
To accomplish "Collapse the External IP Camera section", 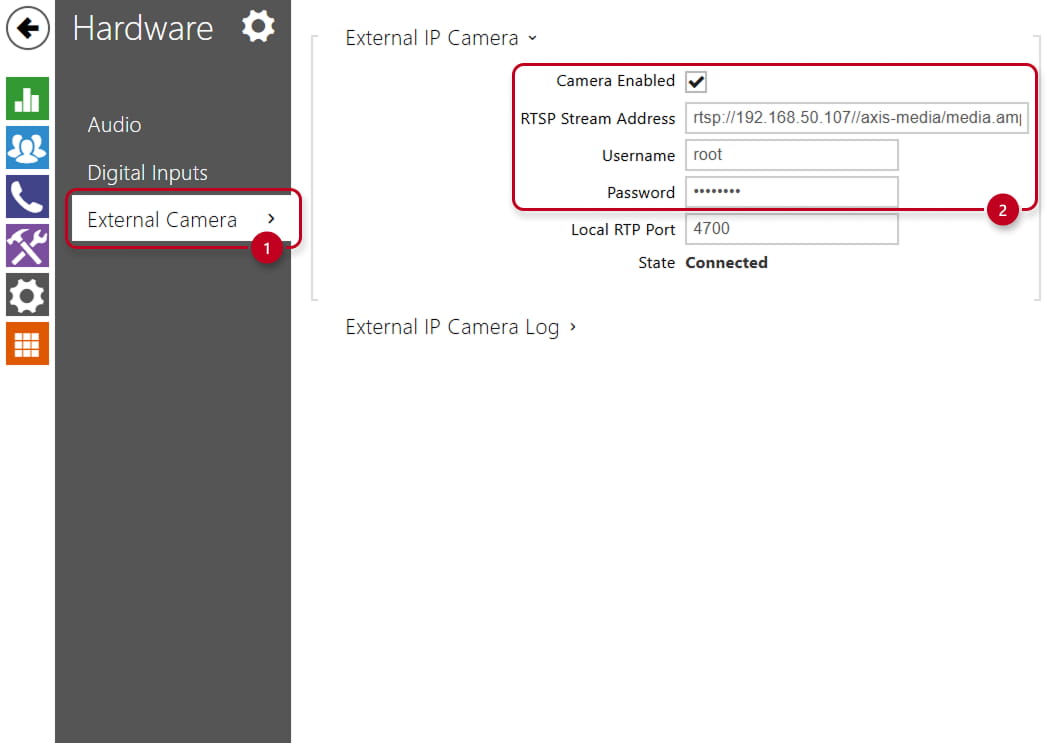I will pos(441,38).
